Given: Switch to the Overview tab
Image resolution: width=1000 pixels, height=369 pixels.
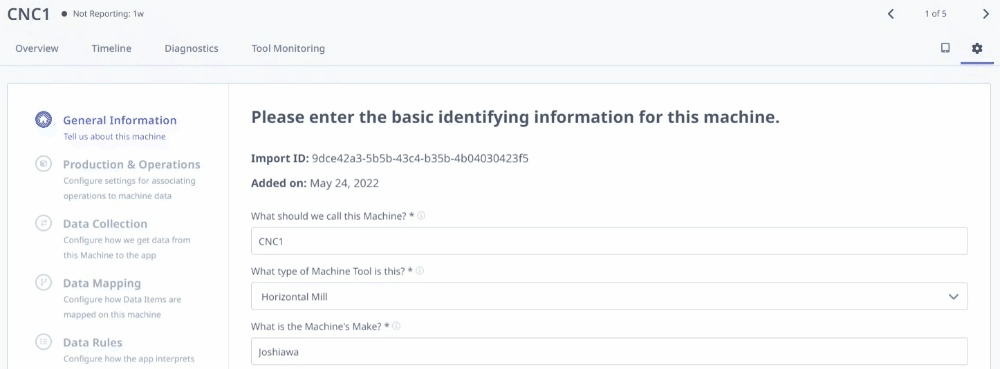Looking at the screenshot, I should (x=37, y=48).
